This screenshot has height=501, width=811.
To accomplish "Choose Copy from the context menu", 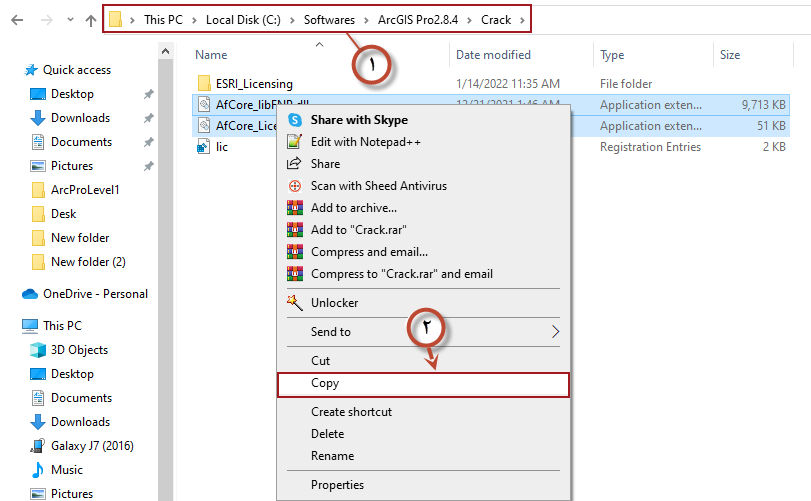I will click(x=325, y=383).
